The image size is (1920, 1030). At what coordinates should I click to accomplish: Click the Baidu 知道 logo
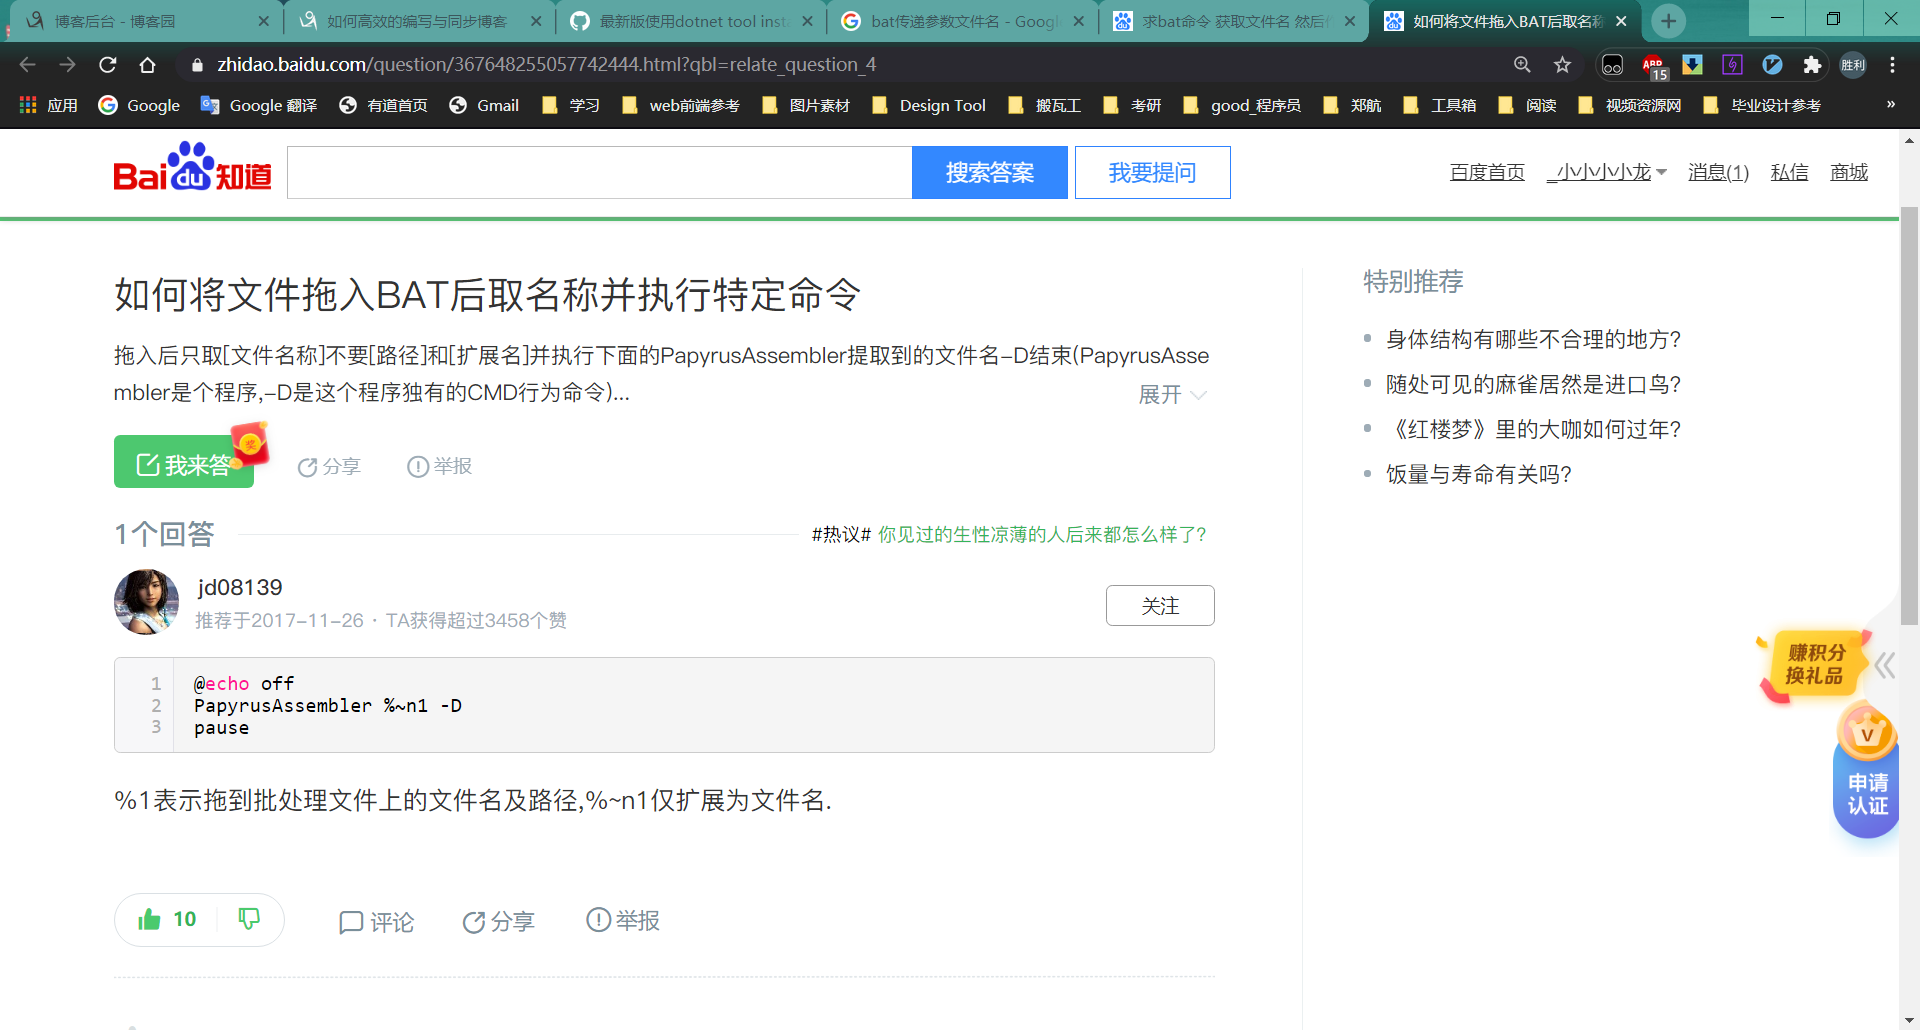pos(192,168)
